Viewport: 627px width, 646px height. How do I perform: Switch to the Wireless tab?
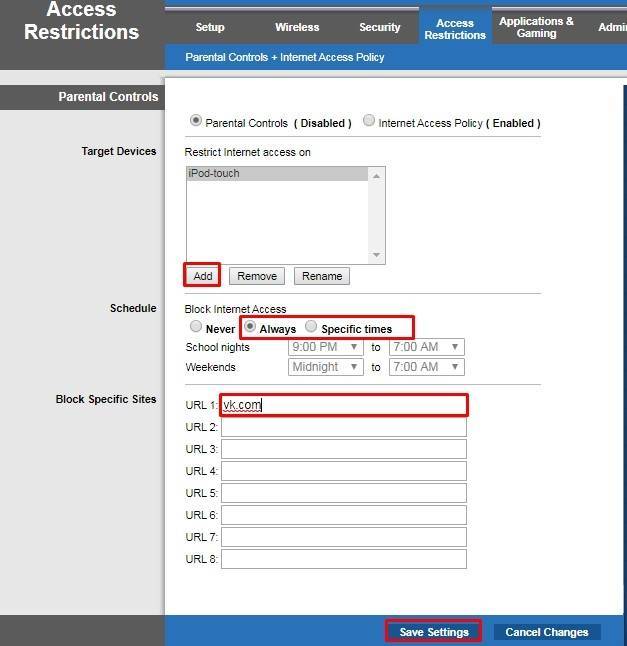(x=297, y=27)
